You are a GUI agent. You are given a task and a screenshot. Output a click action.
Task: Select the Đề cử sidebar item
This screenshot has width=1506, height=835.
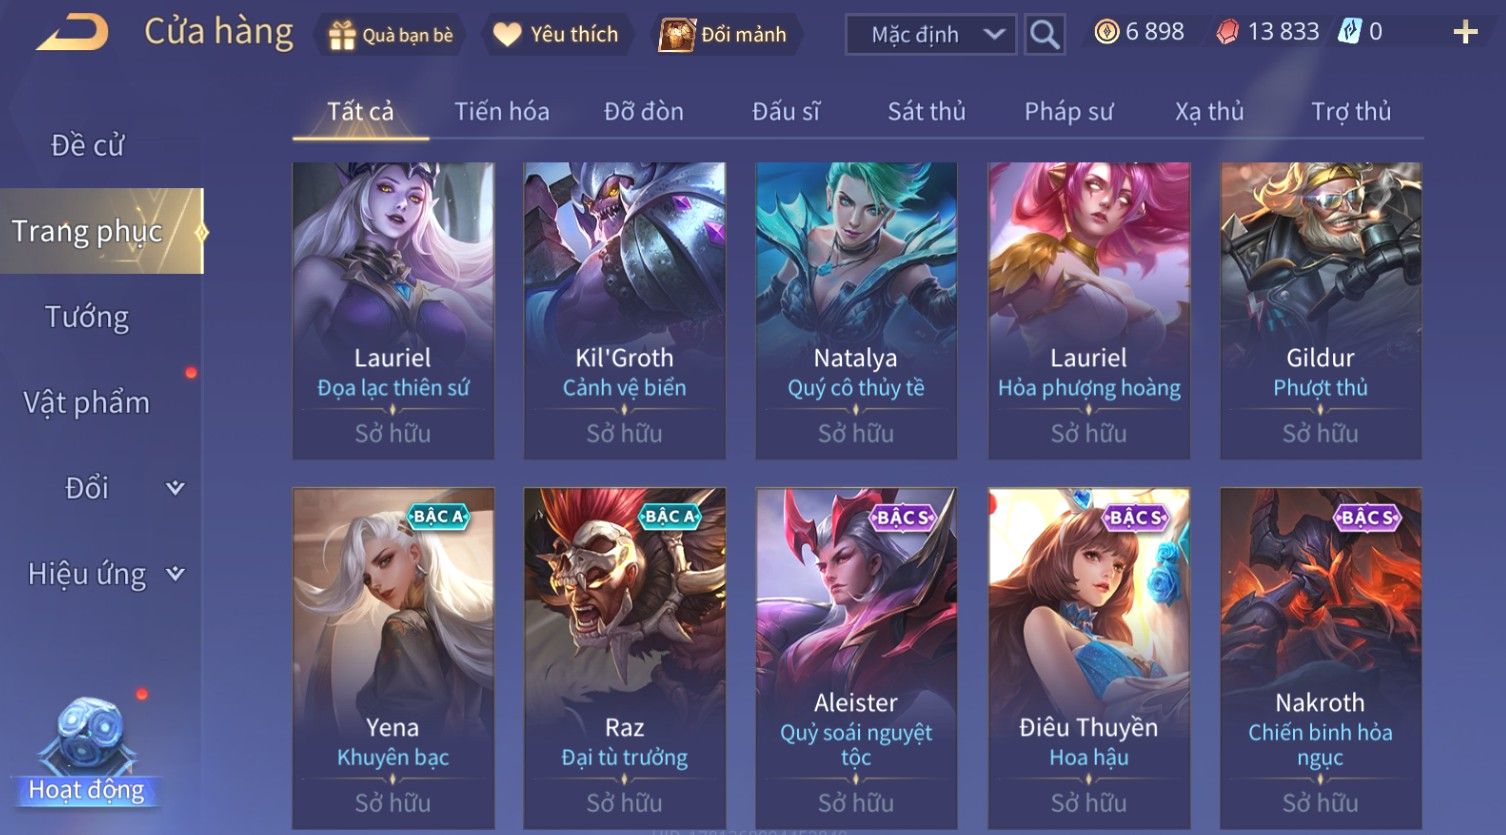pyautogui.click(x=87, y=145)
